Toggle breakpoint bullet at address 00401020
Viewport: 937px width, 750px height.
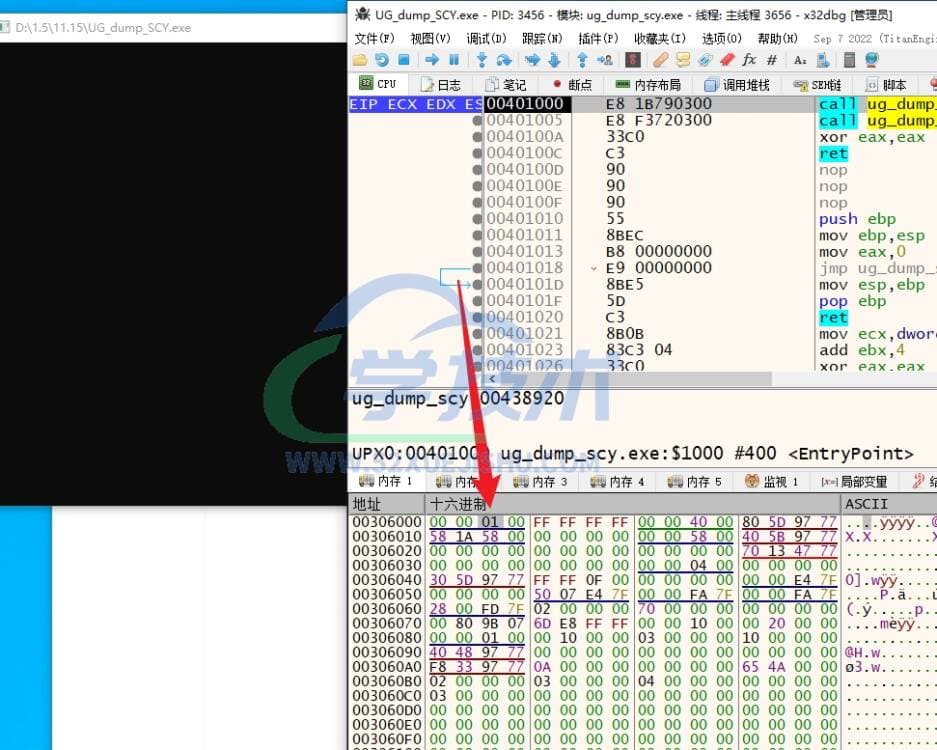point(477,317)
